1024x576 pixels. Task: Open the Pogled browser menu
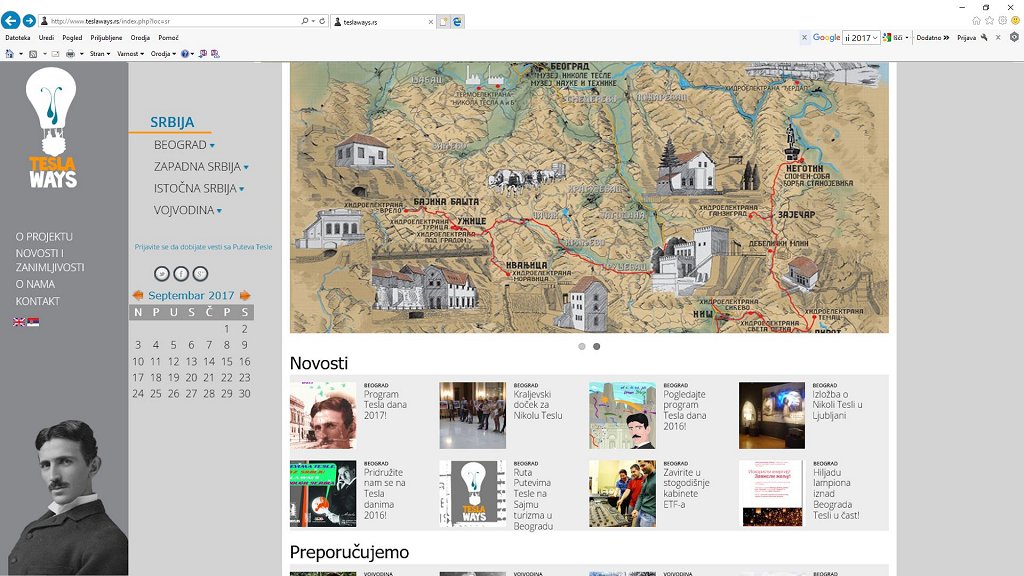72,38
